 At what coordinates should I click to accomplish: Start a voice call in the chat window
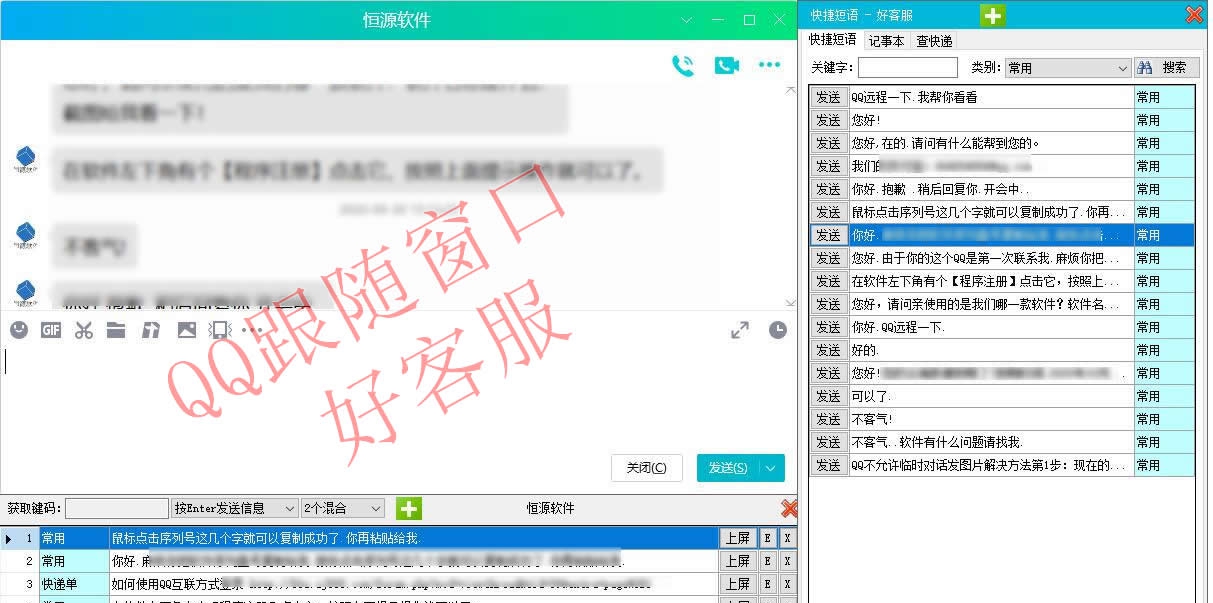[683, 66]
